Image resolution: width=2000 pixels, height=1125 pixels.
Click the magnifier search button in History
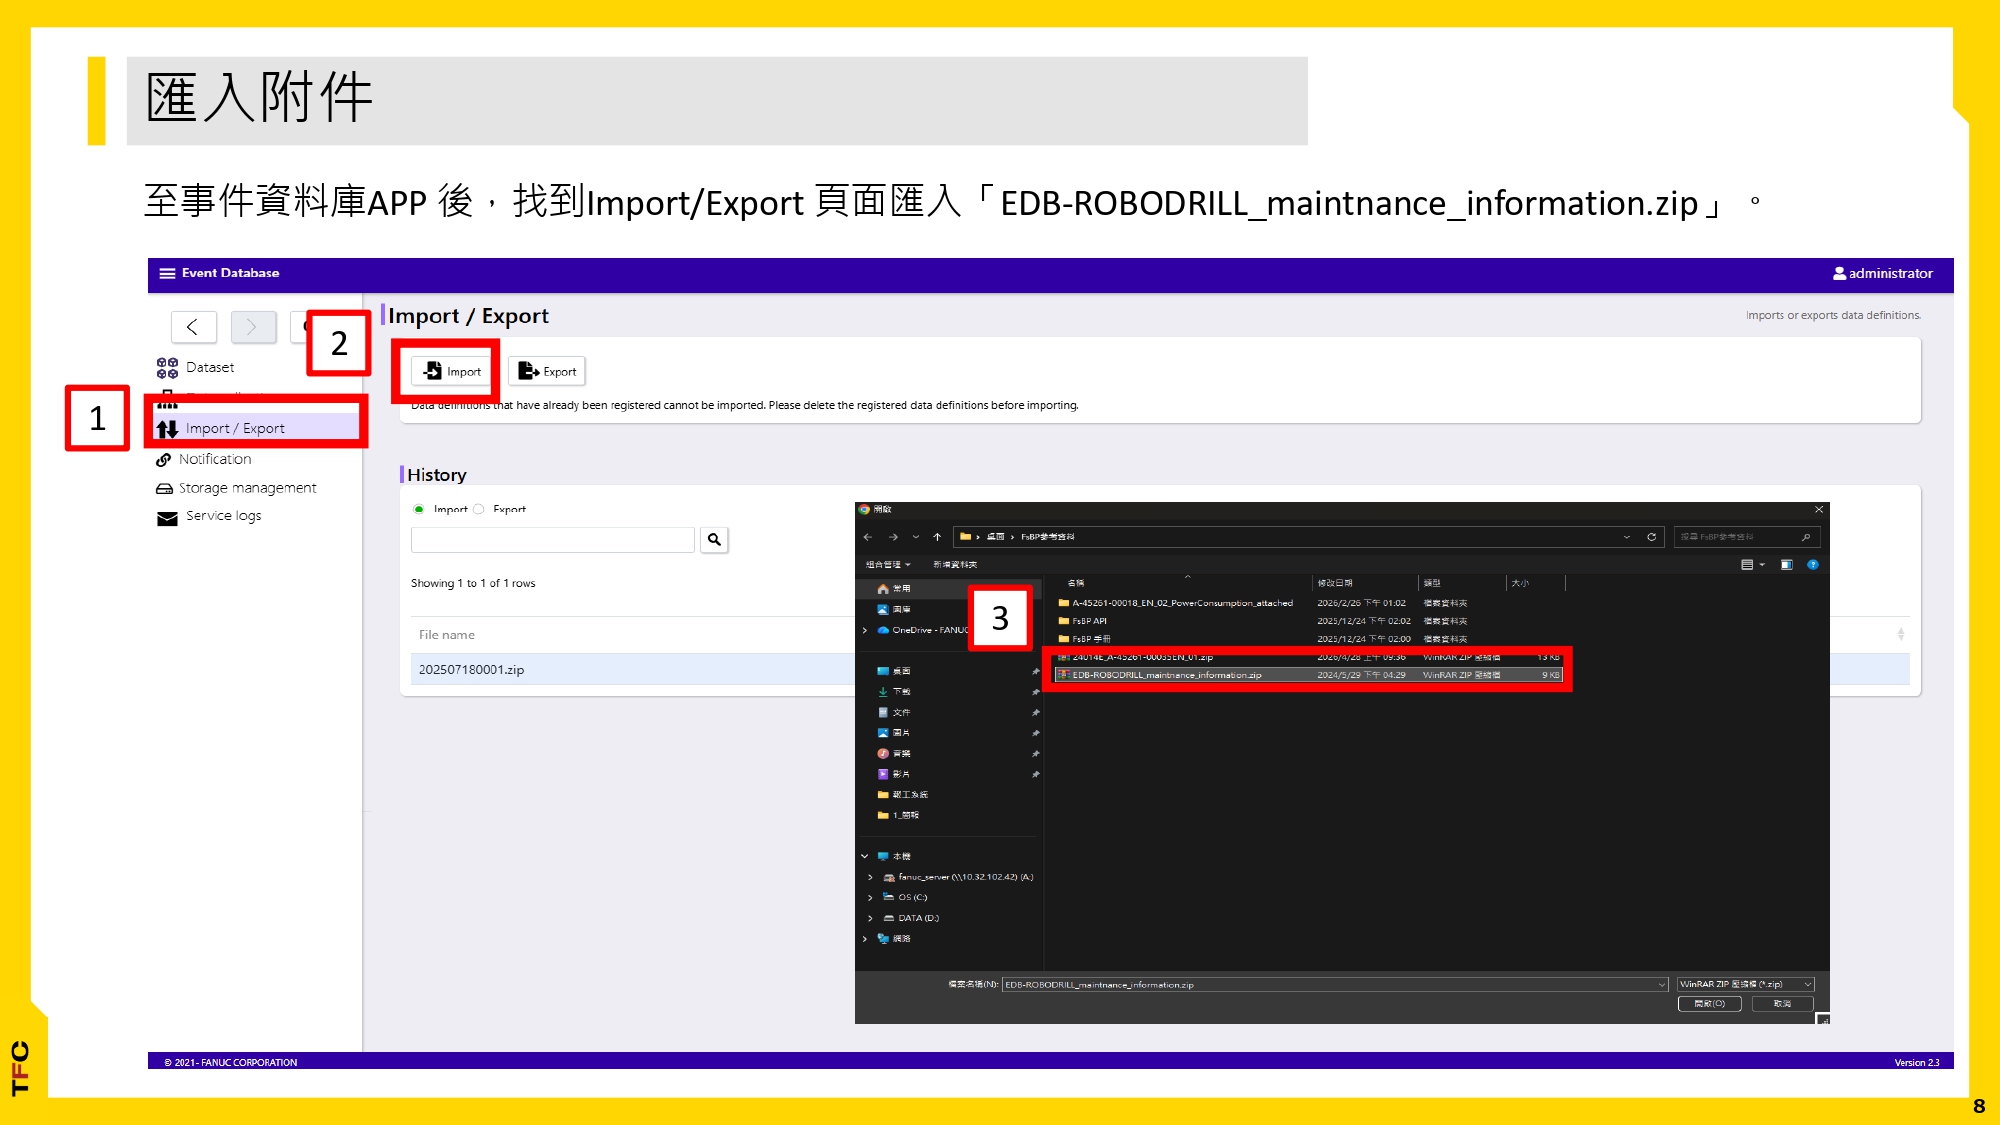tap(714, 540)
